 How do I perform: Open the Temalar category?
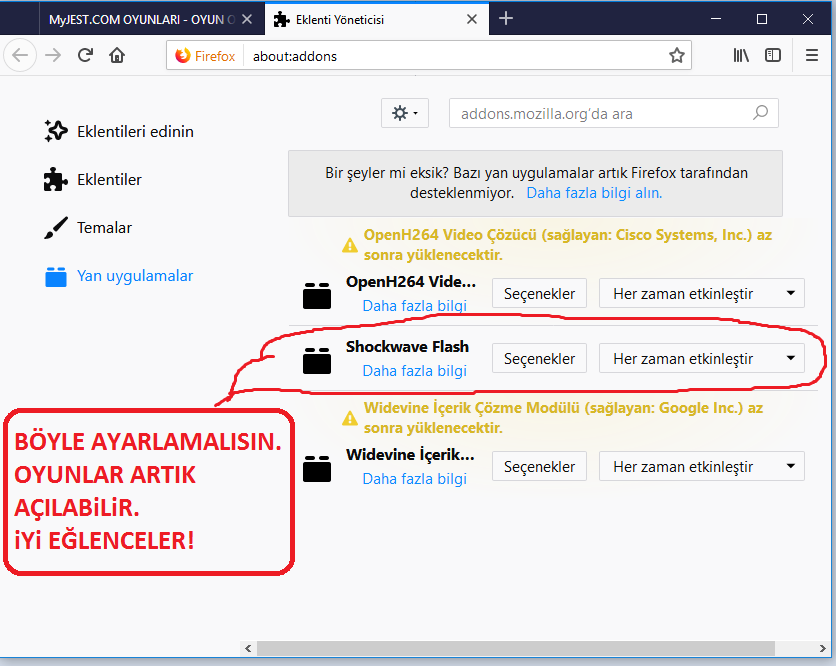point(88,227)
